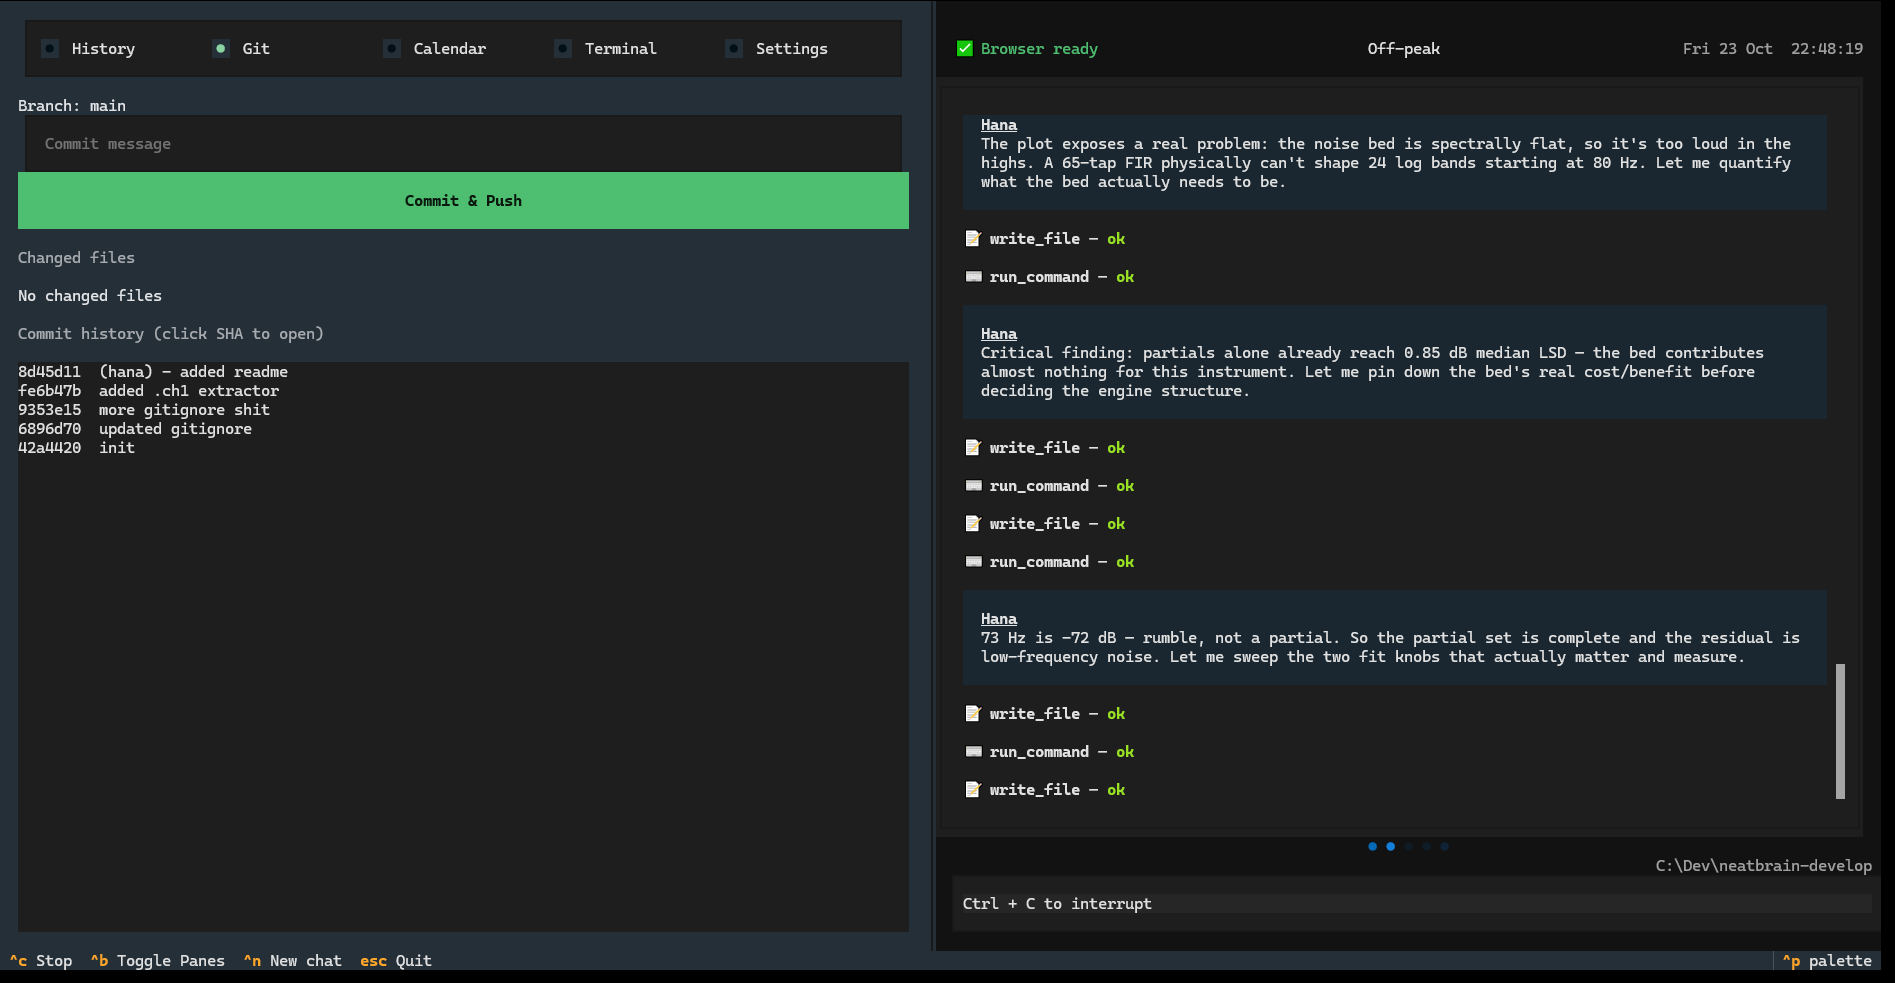Open the initial commit 42a4420

pyautogui.click(x=49, y=447)
